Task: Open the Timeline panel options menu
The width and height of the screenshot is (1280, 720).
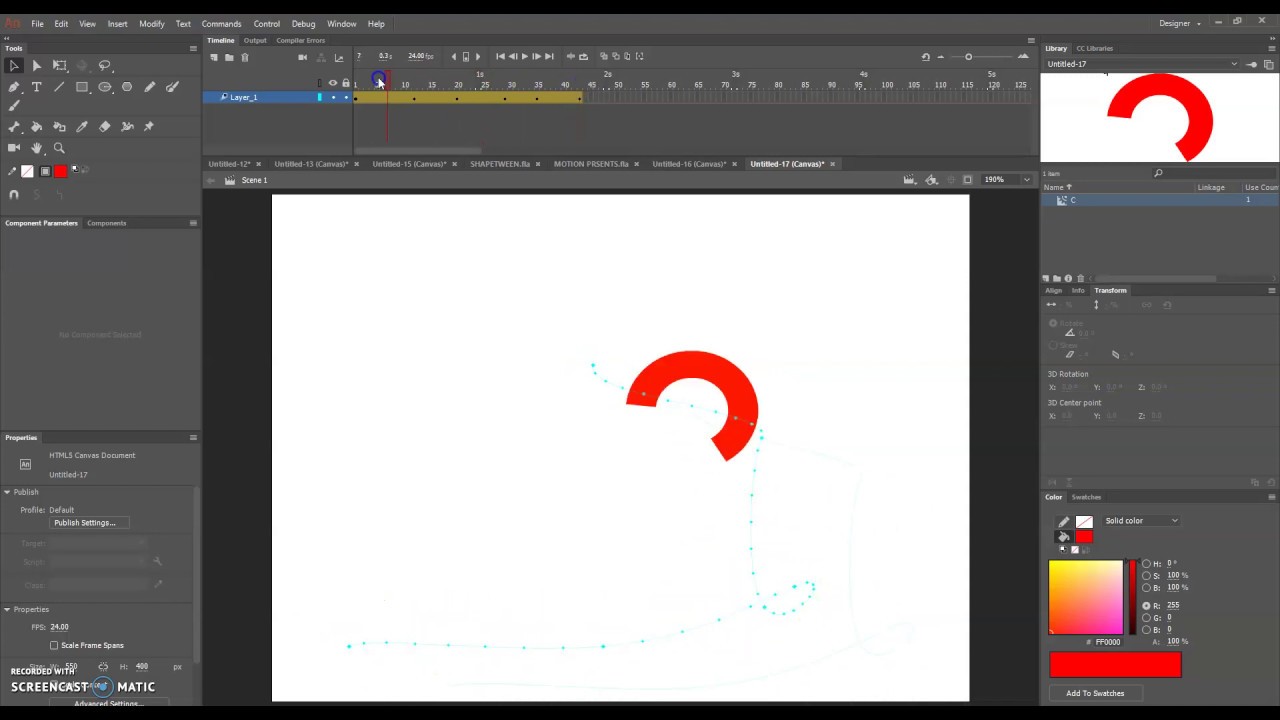Action: (1031, 41)
